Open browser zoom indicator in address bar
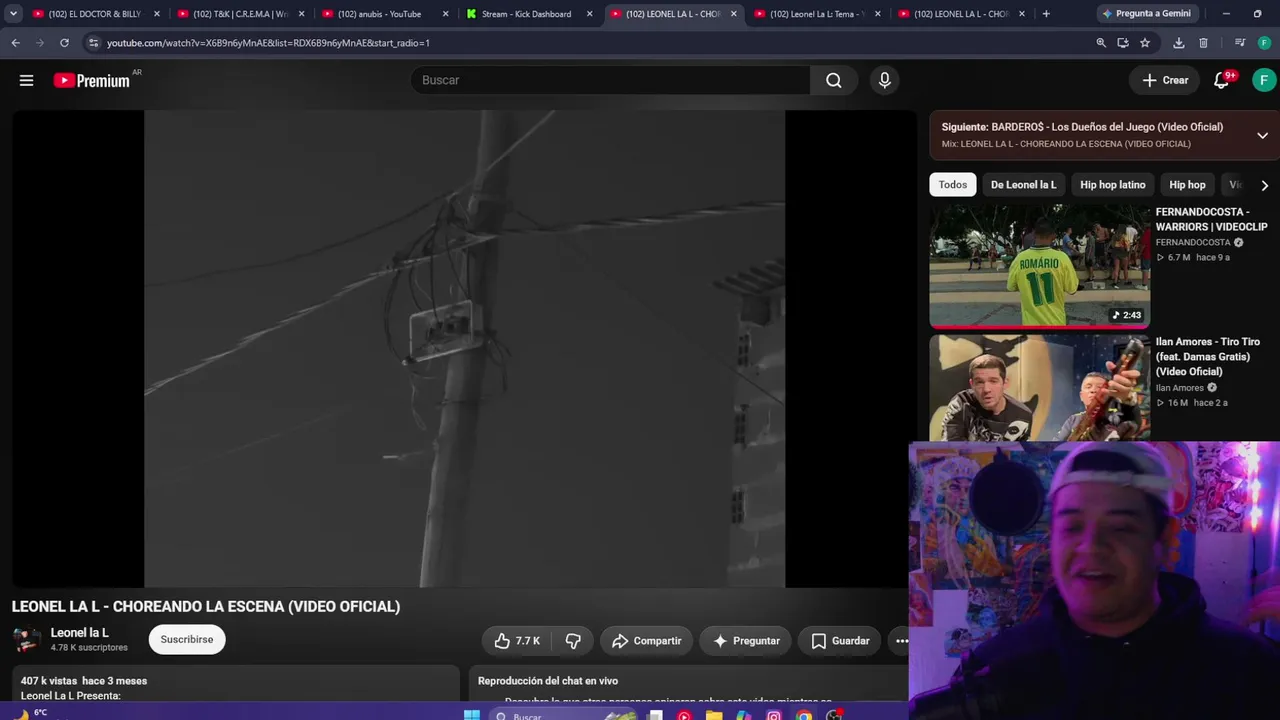 [1101, 43]
